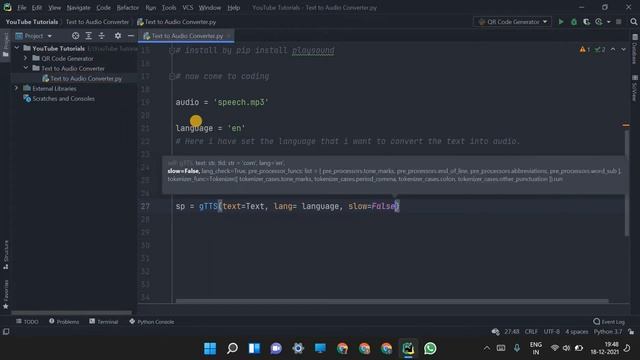Expand External Libraries node
The height and width of the screenshot is (360, 640).
click(17, 88)
